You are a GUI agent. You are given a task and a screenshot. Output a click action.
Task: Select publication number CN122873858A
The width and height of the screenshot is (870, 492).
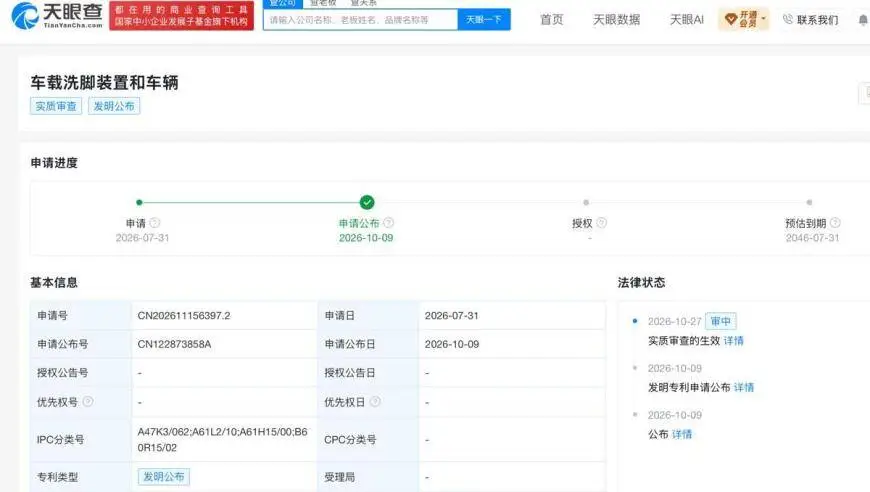point(174,344)
